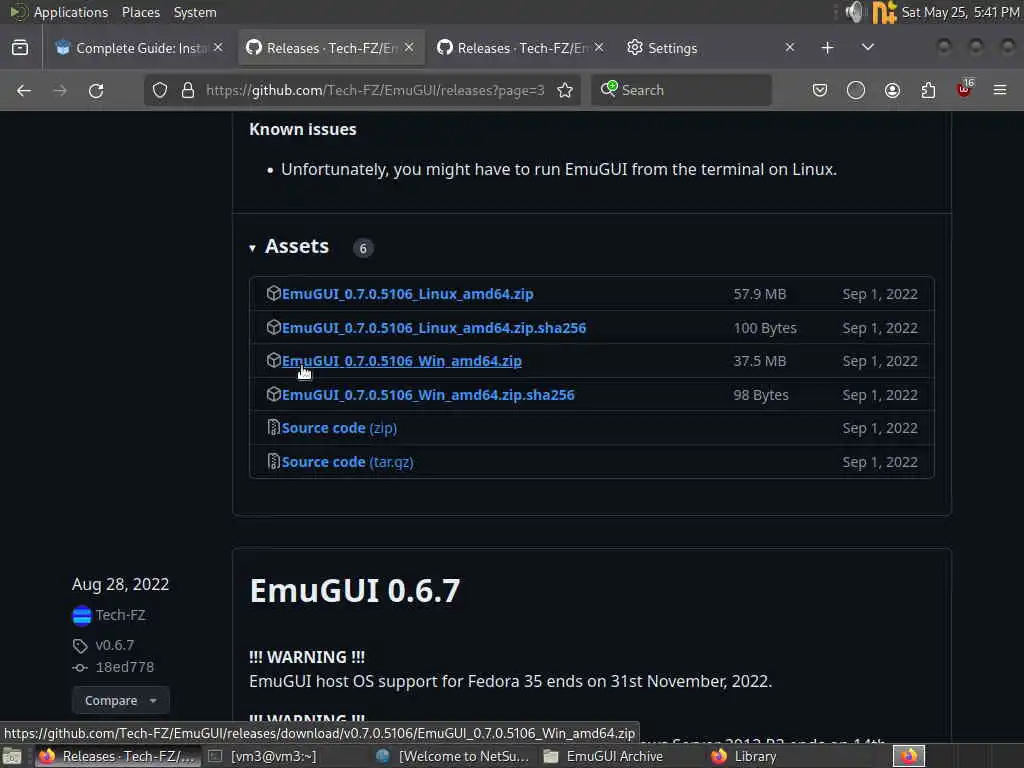
Task: Collapse the Assets section triangle
Action: (x=253, y=248)
